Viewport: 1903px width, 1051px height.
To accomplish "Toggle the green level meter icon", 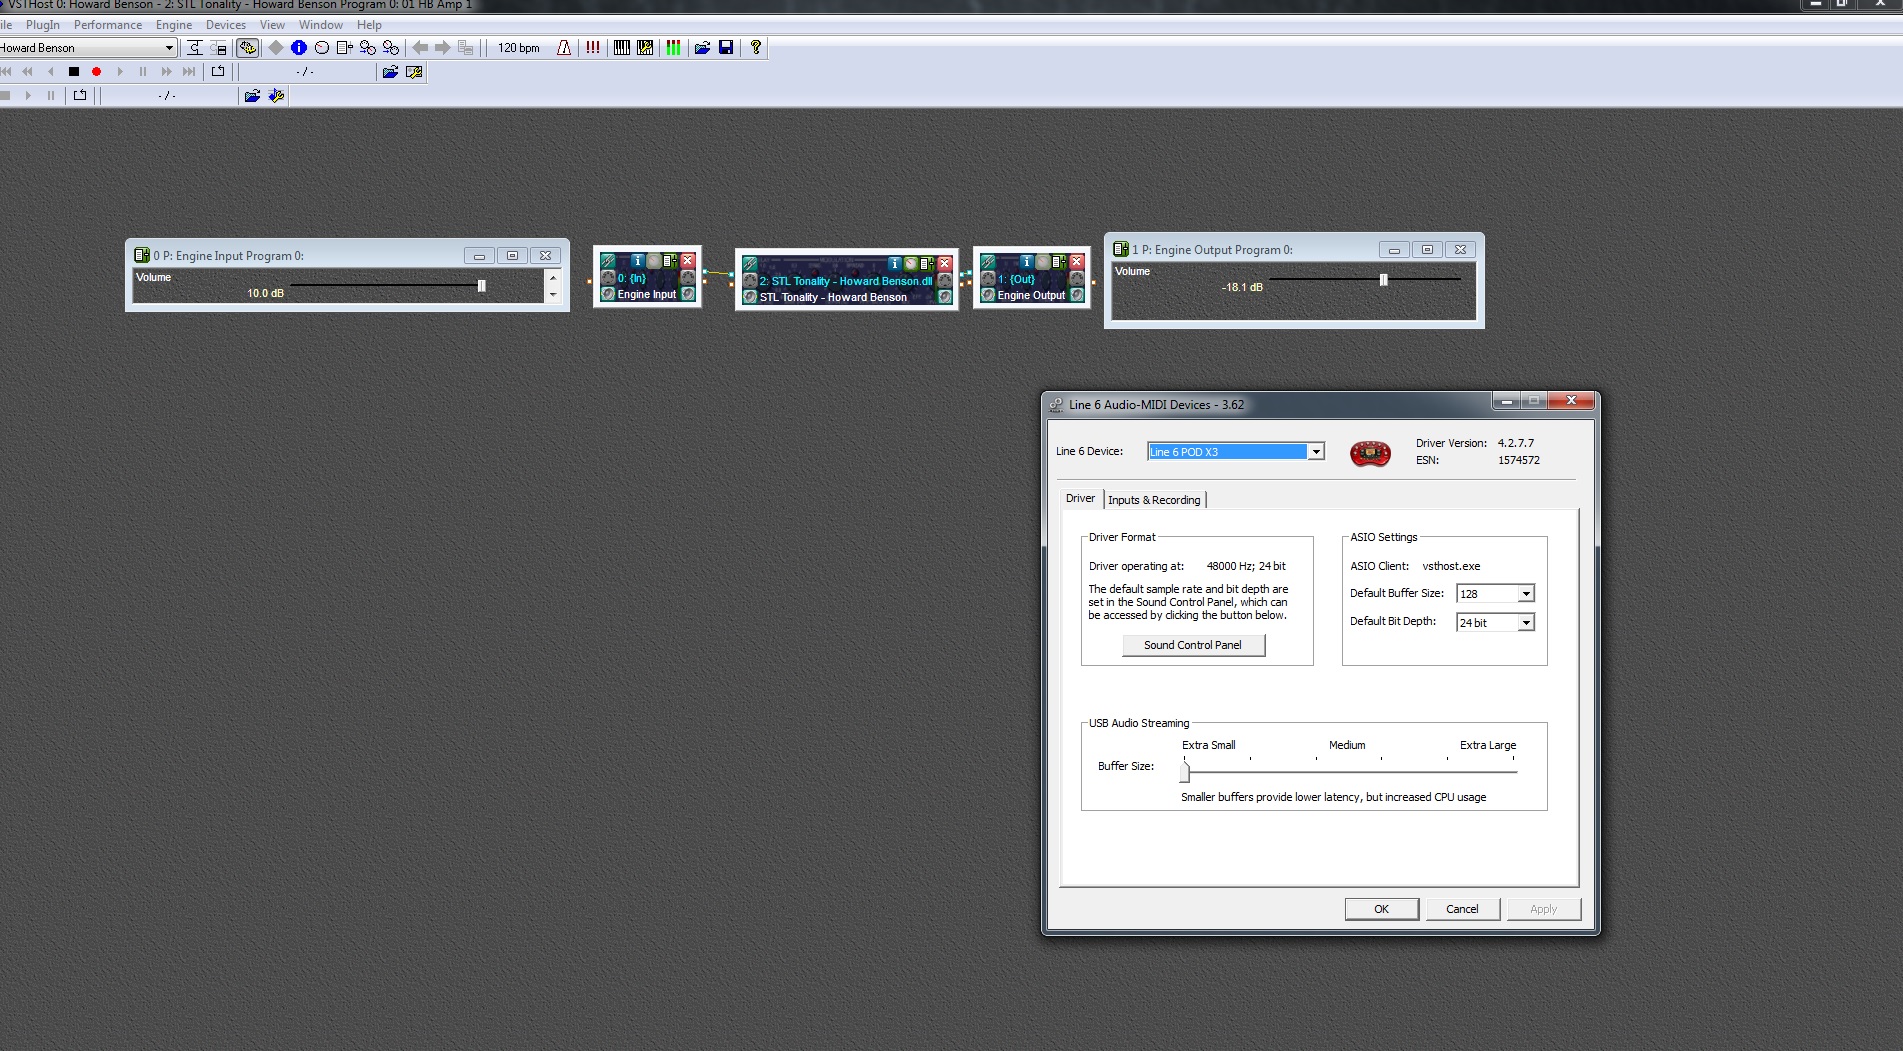I will point(673,47).
